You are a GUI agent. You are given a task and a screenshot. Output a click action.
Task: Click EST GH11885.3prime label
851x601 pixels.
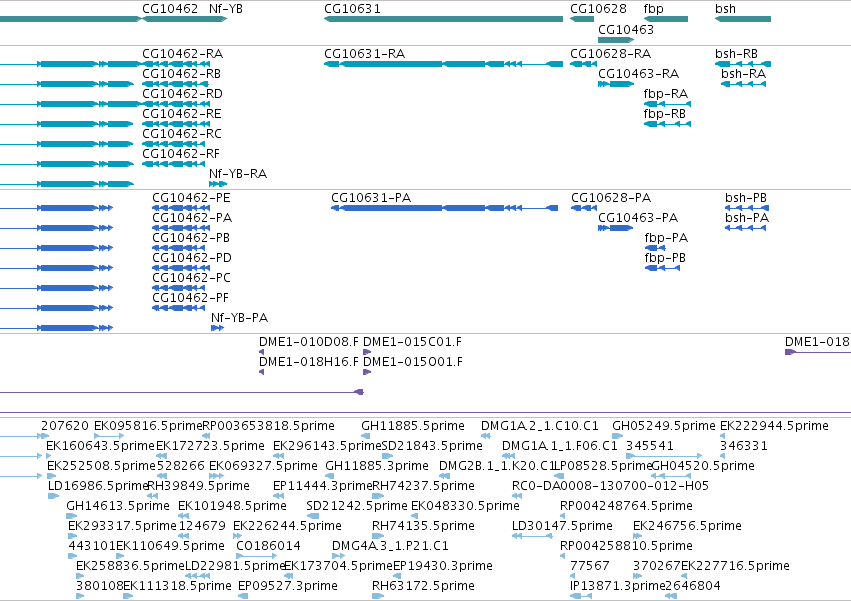coord(377,466)
